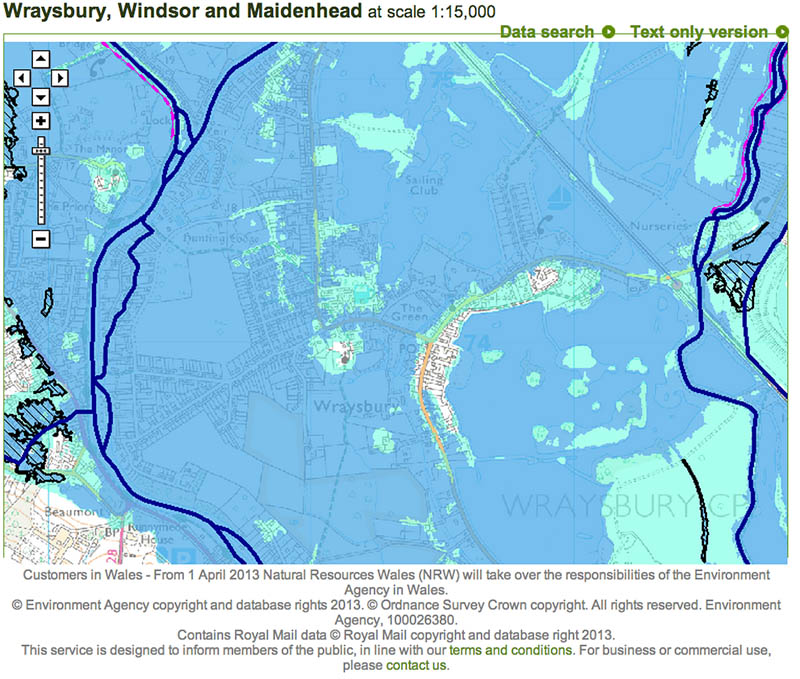Zoom out using the minus button

pyautogui.click(x=41, y=239)
